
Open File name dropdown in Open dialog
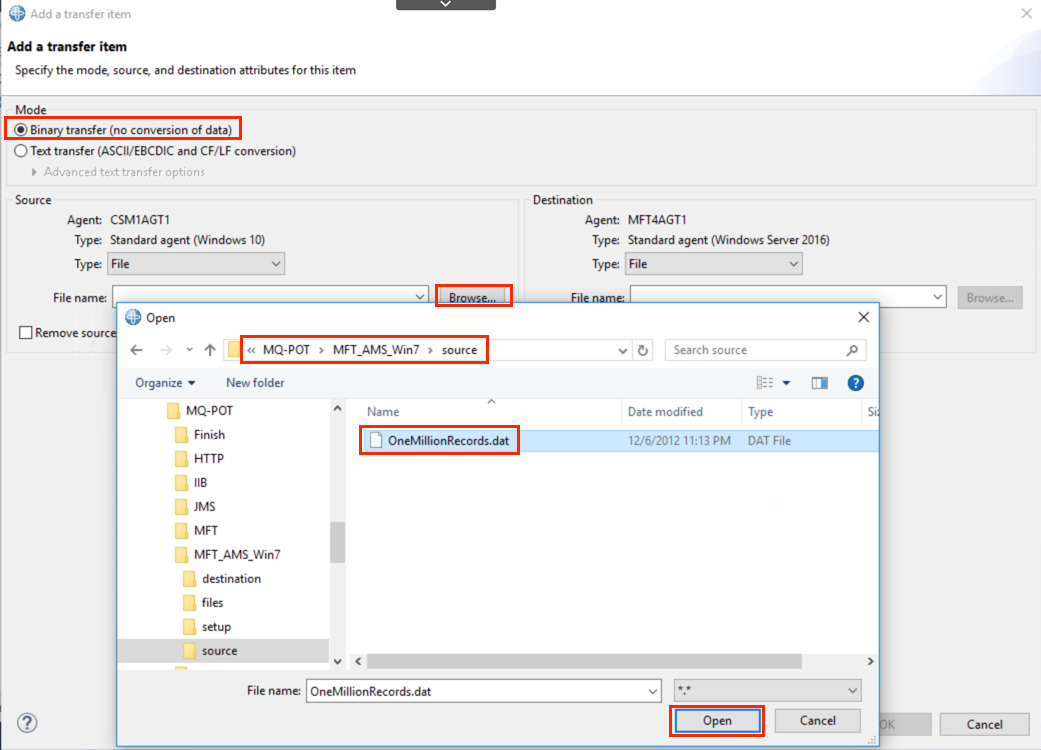click(x=653, y=691)
